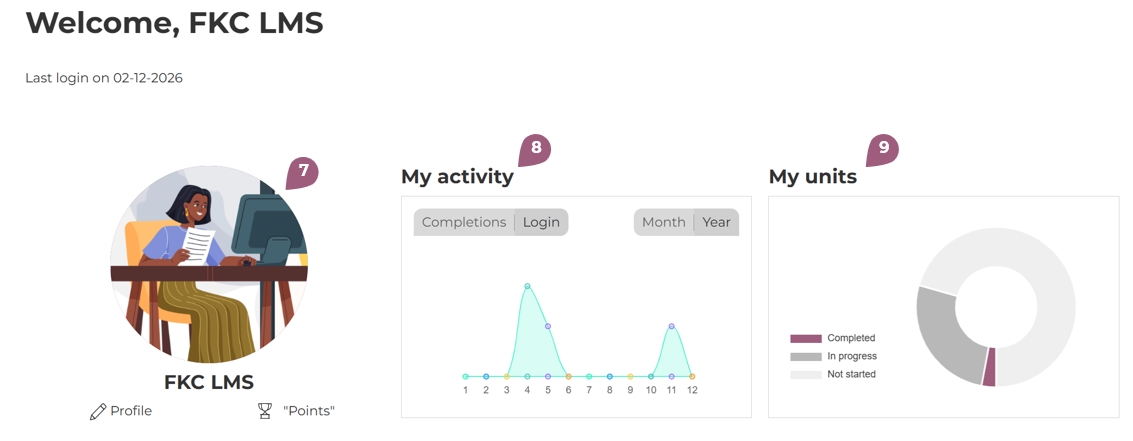Open the Profile link
This screenshot has height=441, width=1133.
[x=131, y=411]
